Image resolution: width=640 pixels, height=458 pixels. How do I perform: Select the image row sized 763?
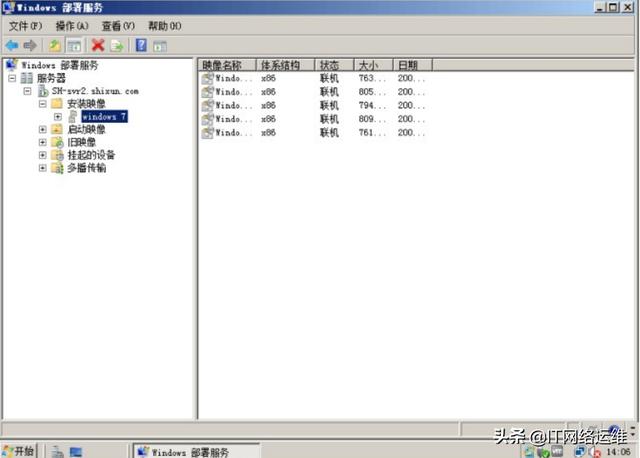[x=313, y=78]
